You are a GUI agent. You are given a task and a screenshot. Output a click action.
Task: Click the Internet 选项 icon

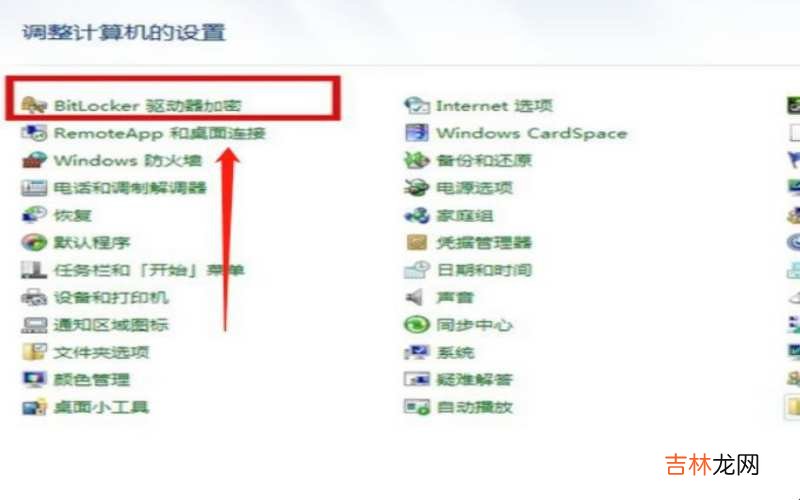(x=417, y=106)
